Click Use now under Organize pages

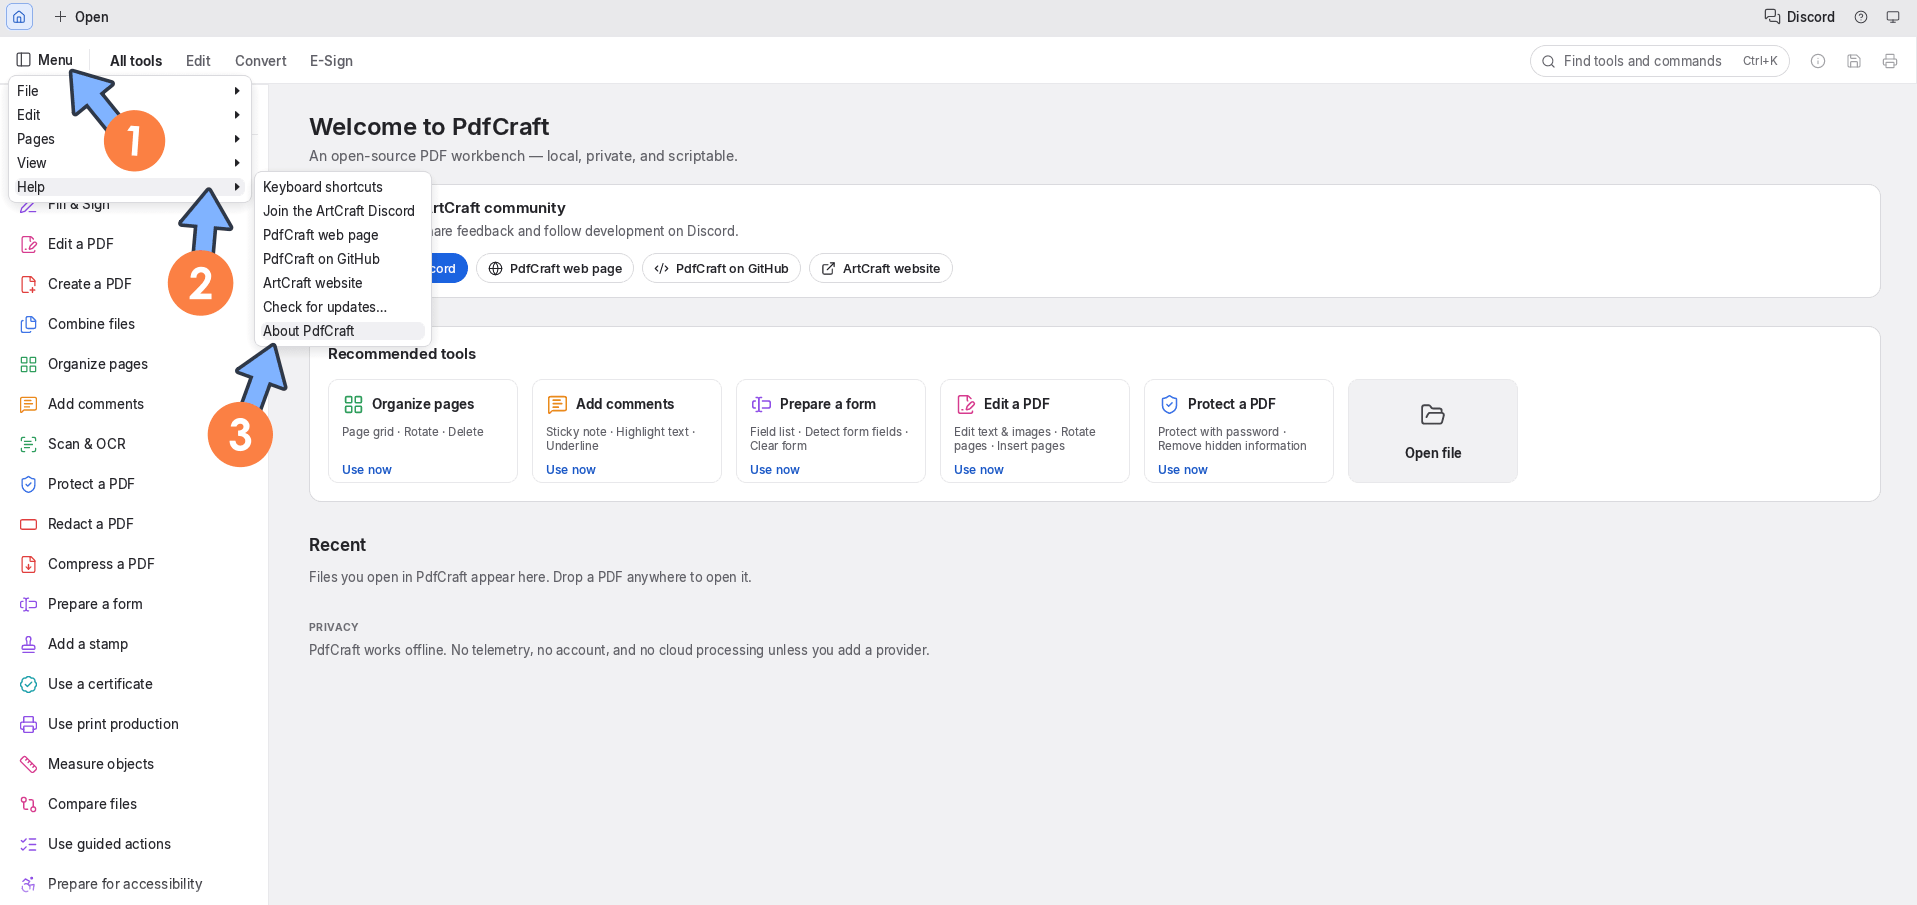click(x=367, y=470)
